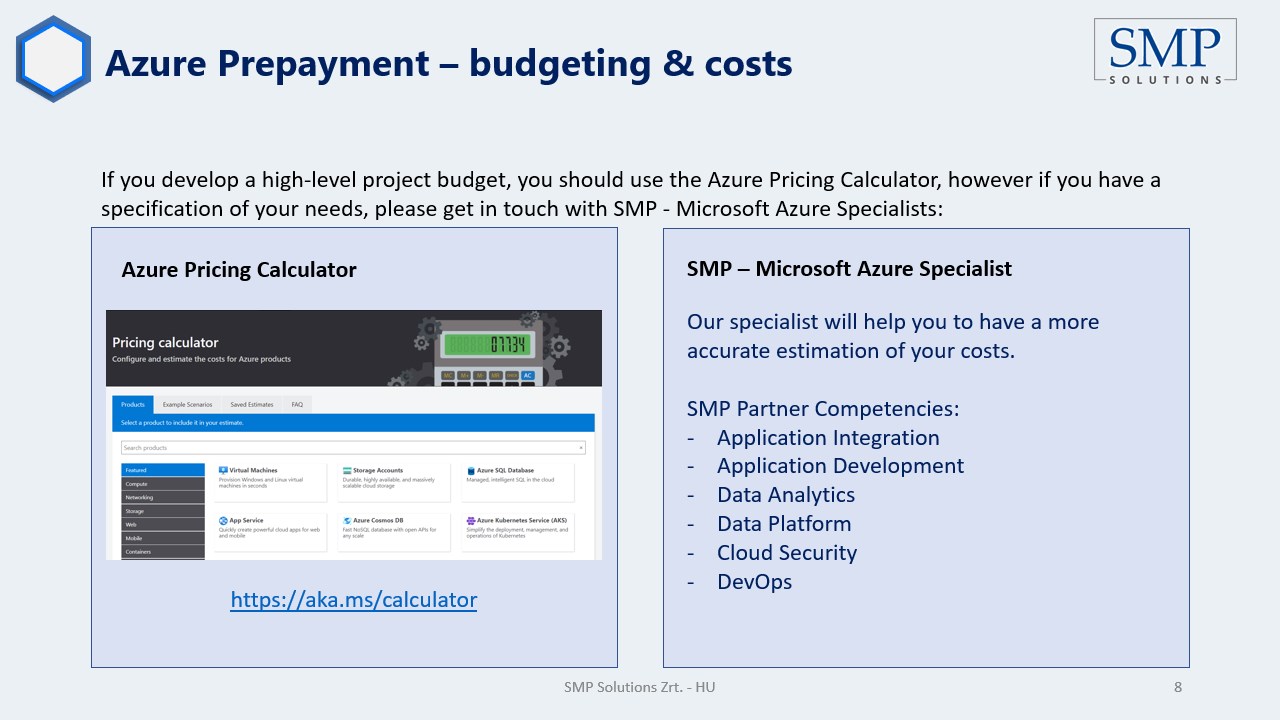
Task: Select the Compute category
Action: click(163, 484)
